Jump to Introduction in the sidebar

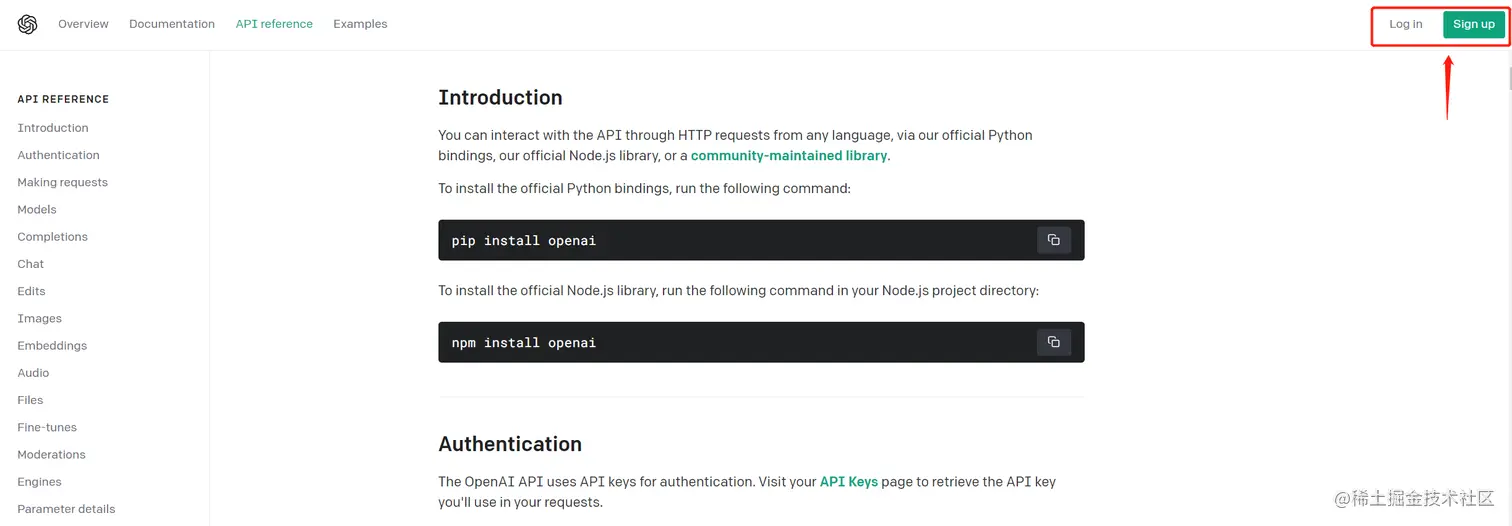point(53,128)
